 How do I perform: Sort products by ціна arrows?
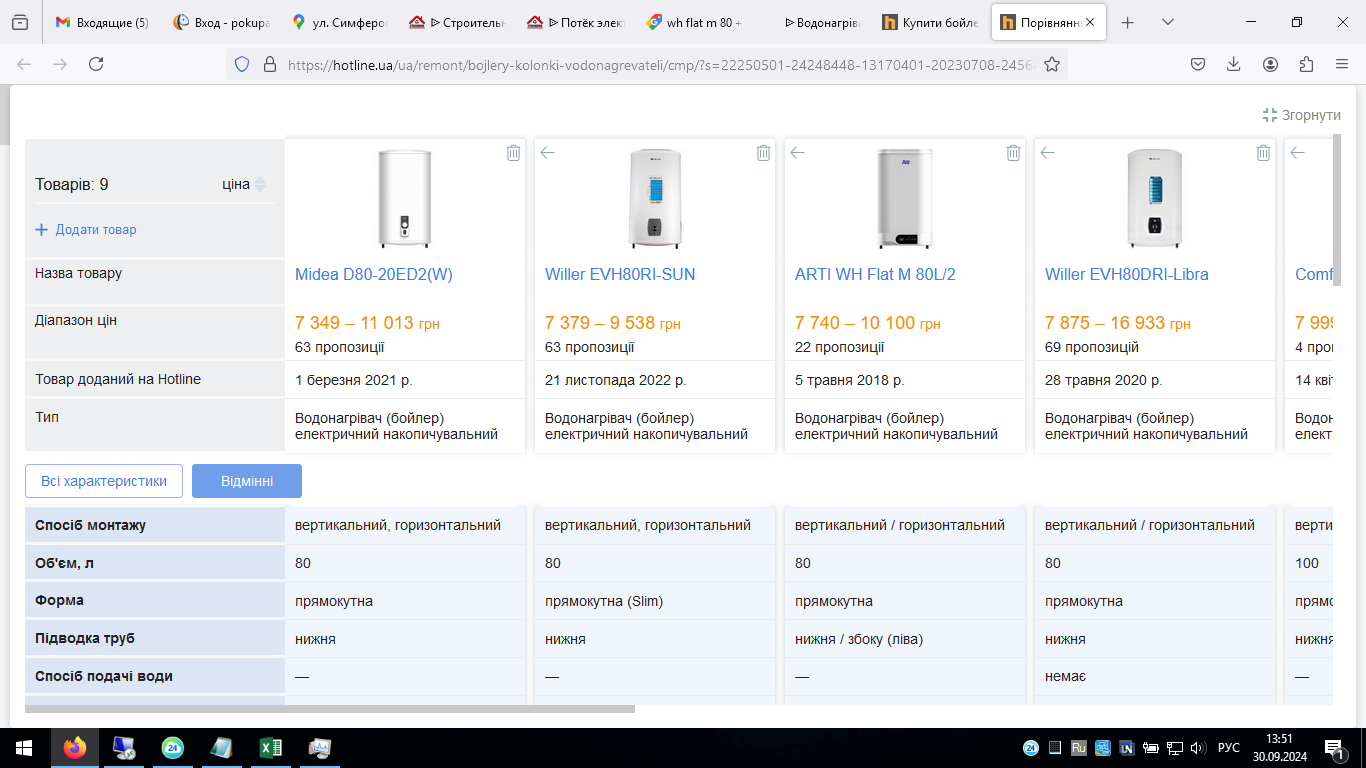[x=260, y=184]
